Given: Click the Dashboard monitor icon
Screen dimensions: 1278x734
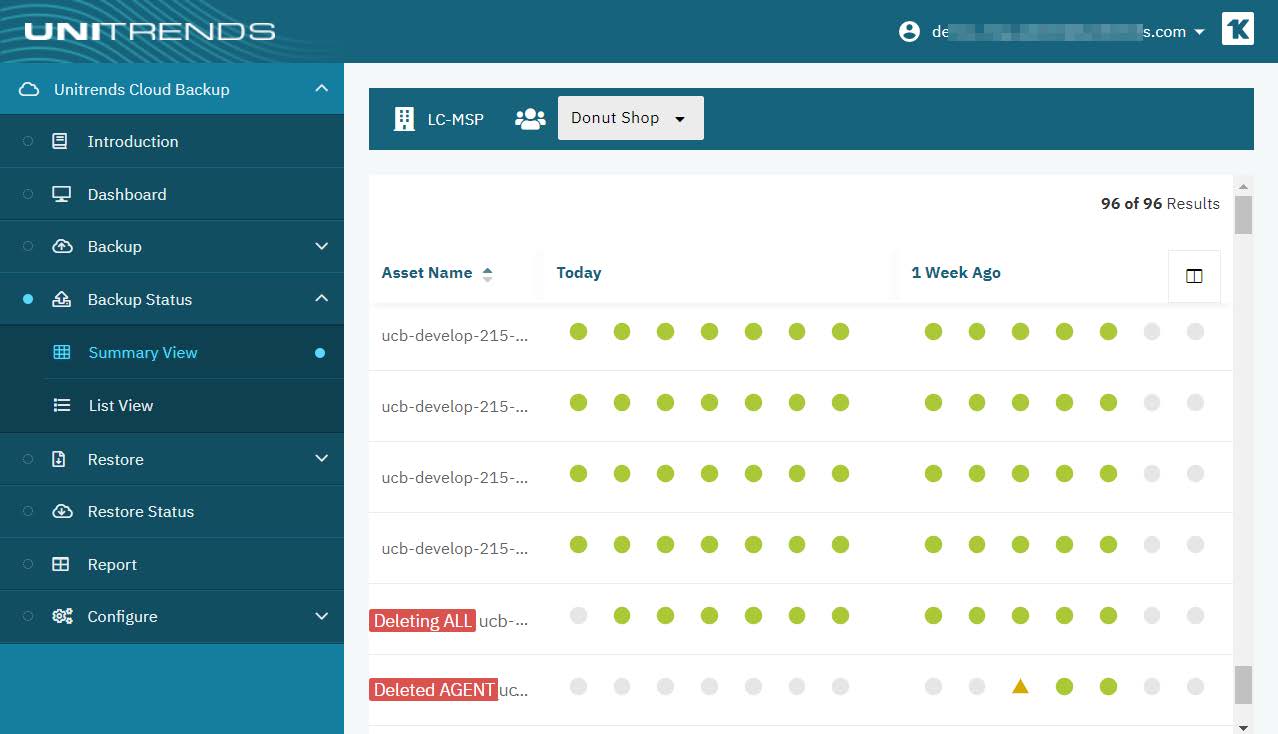Looking at the screenshot, I should (61, 194).
